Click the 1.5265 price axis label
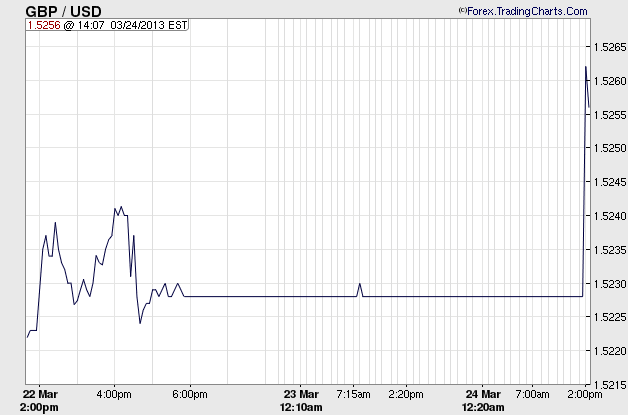The image size is (628, 415). coord(610,47)
